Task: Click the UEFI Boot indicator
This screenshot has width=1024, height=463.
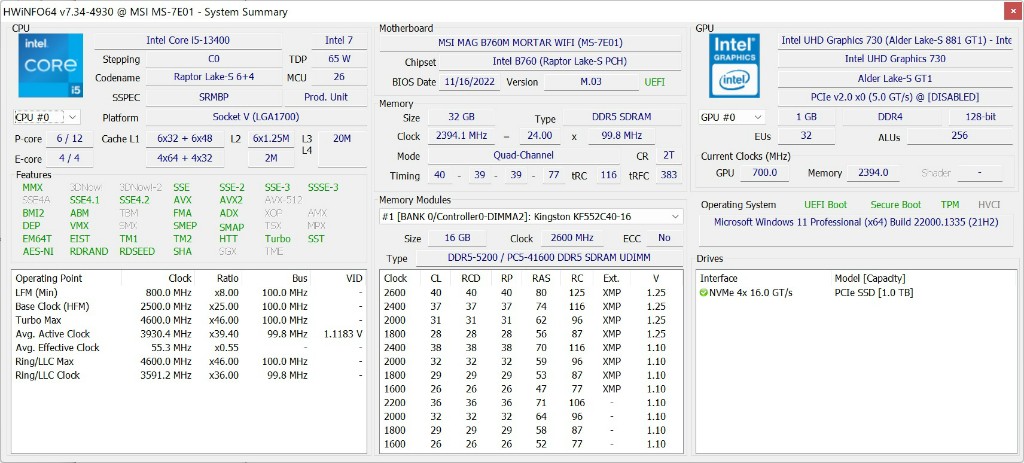Action: [825, 204]
